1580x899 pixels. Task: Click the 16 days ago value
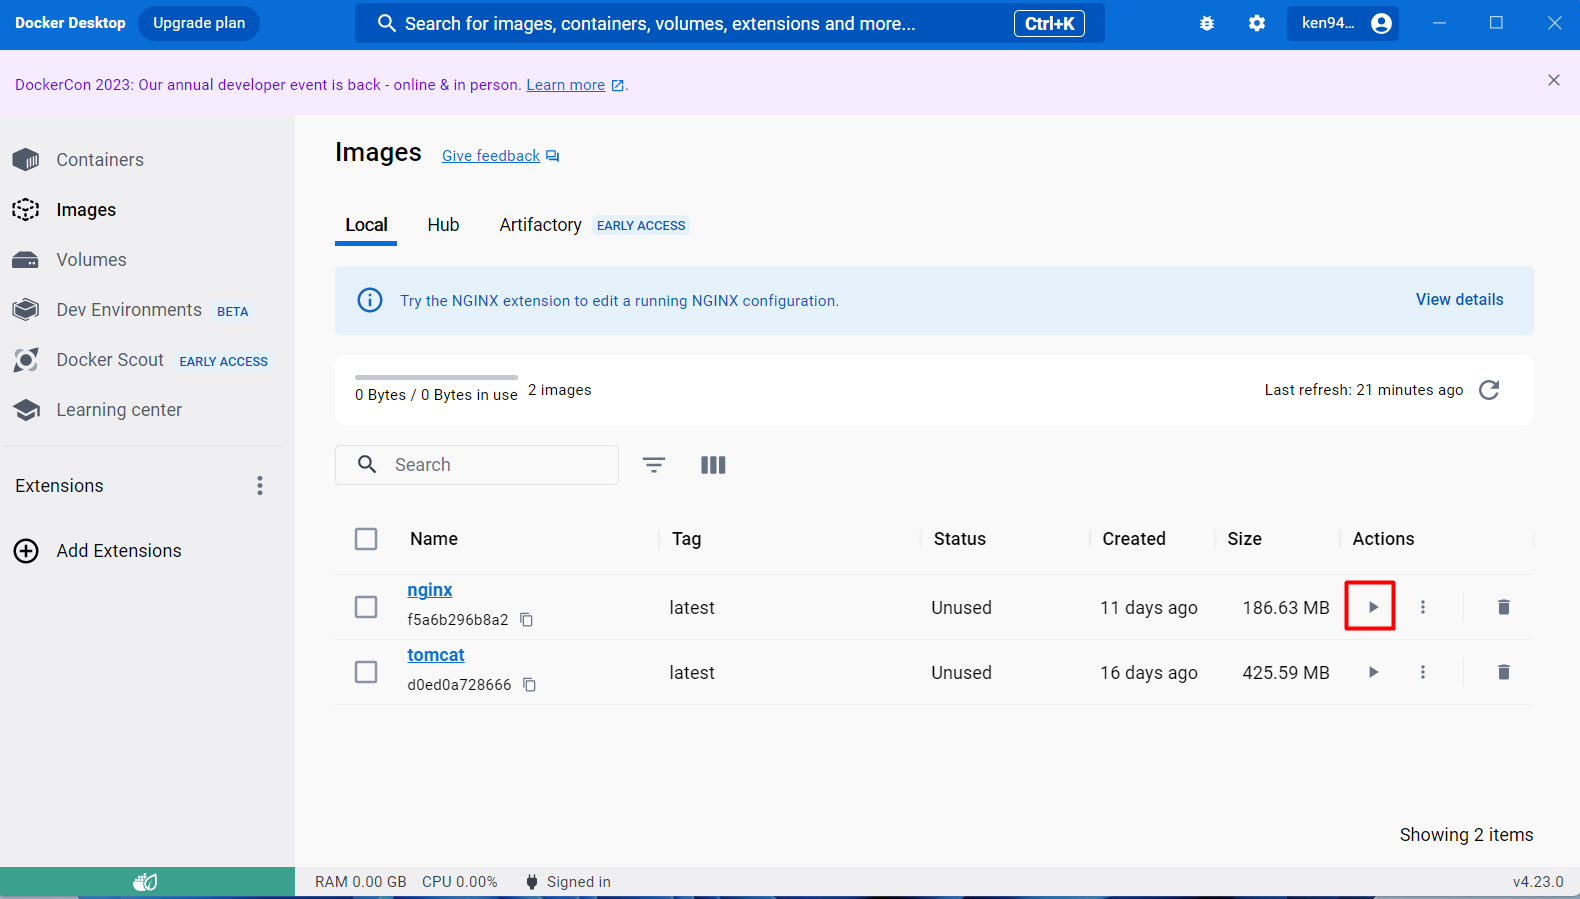[x=1149, y=673]
